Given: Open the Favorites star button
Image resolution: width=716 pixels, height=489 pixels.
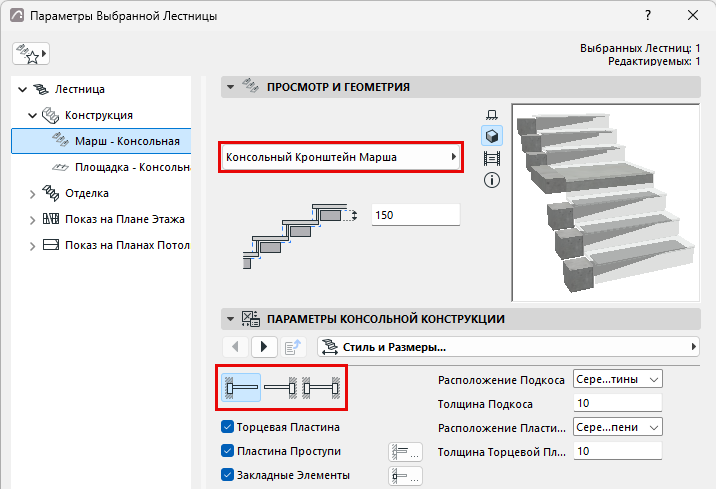Looking at the screenshot, I should pos(31,54).
